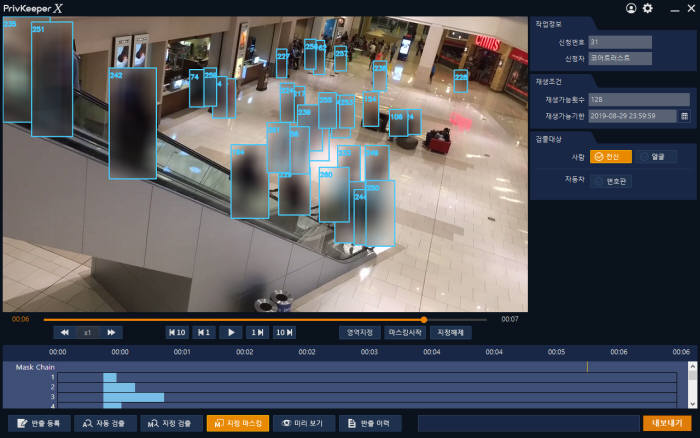Click the x1 playback speed indicator

click(x=88, y=332)
